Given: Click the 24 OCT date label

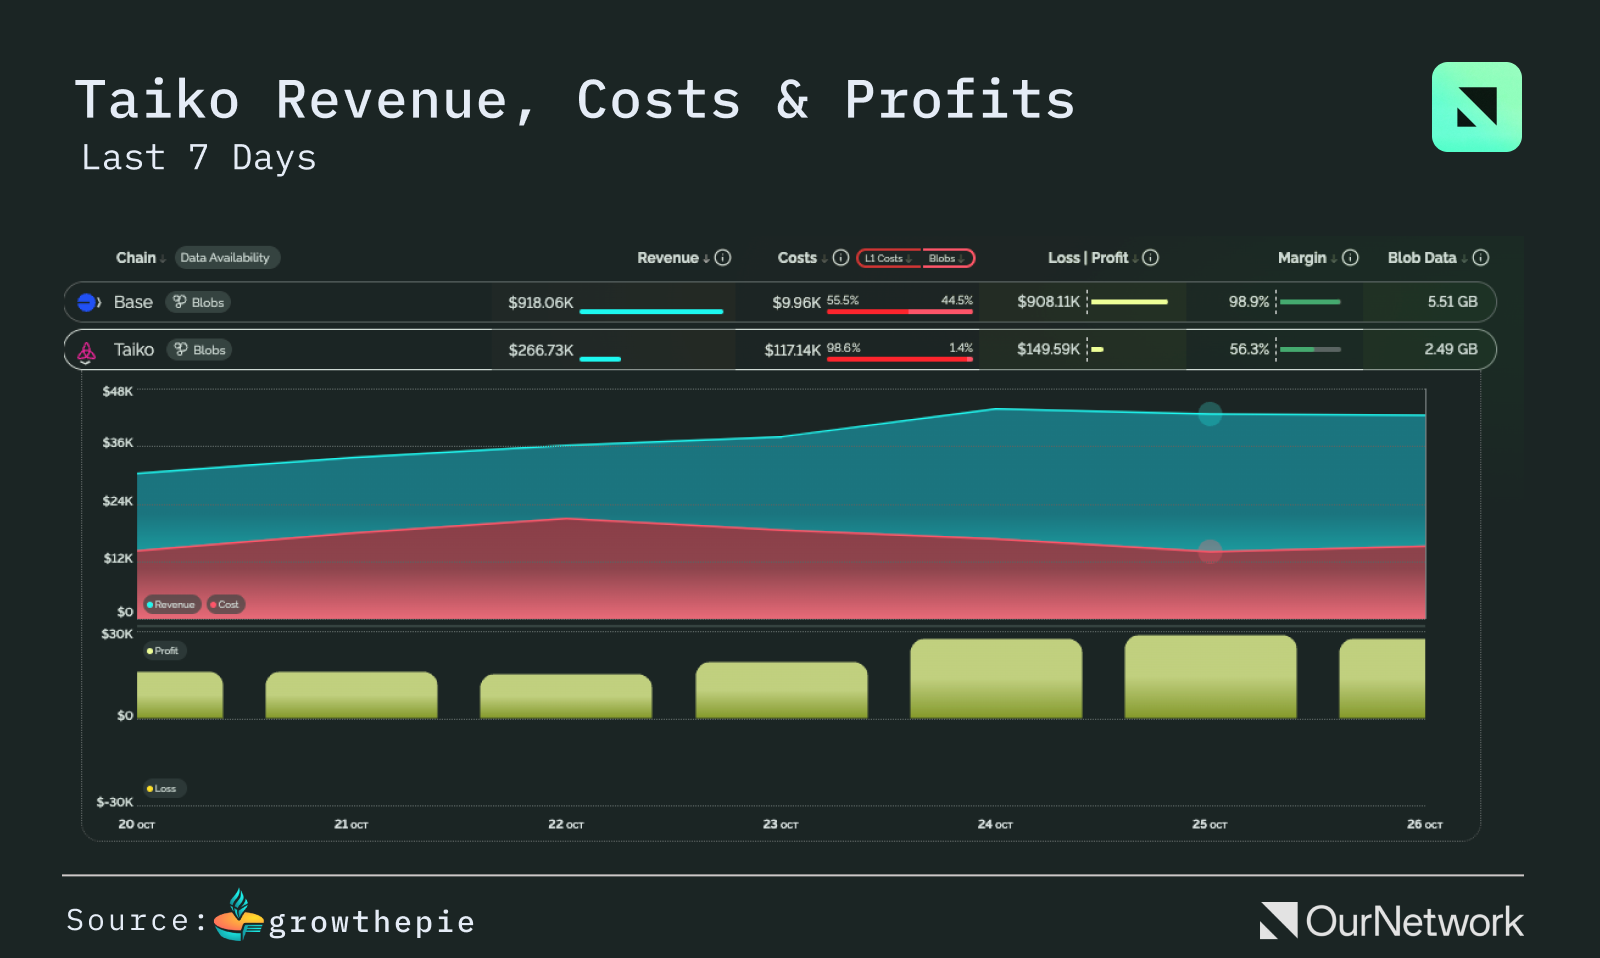Looking at the screenshot, I should 995,824.
